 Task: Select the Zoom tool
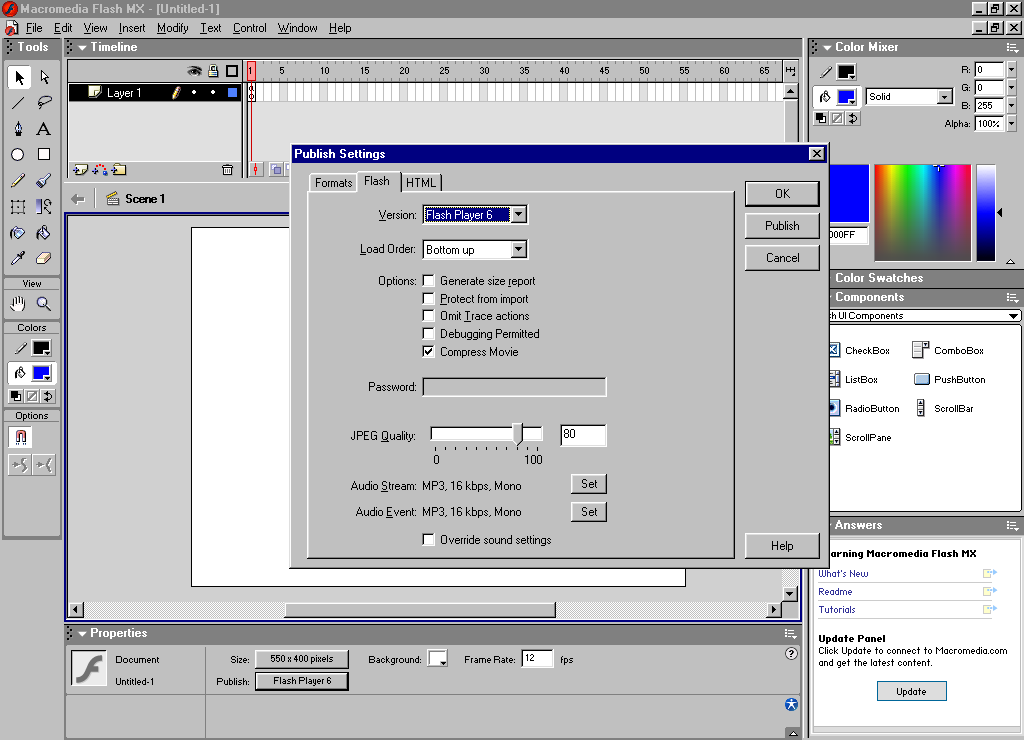pos(44,304)
